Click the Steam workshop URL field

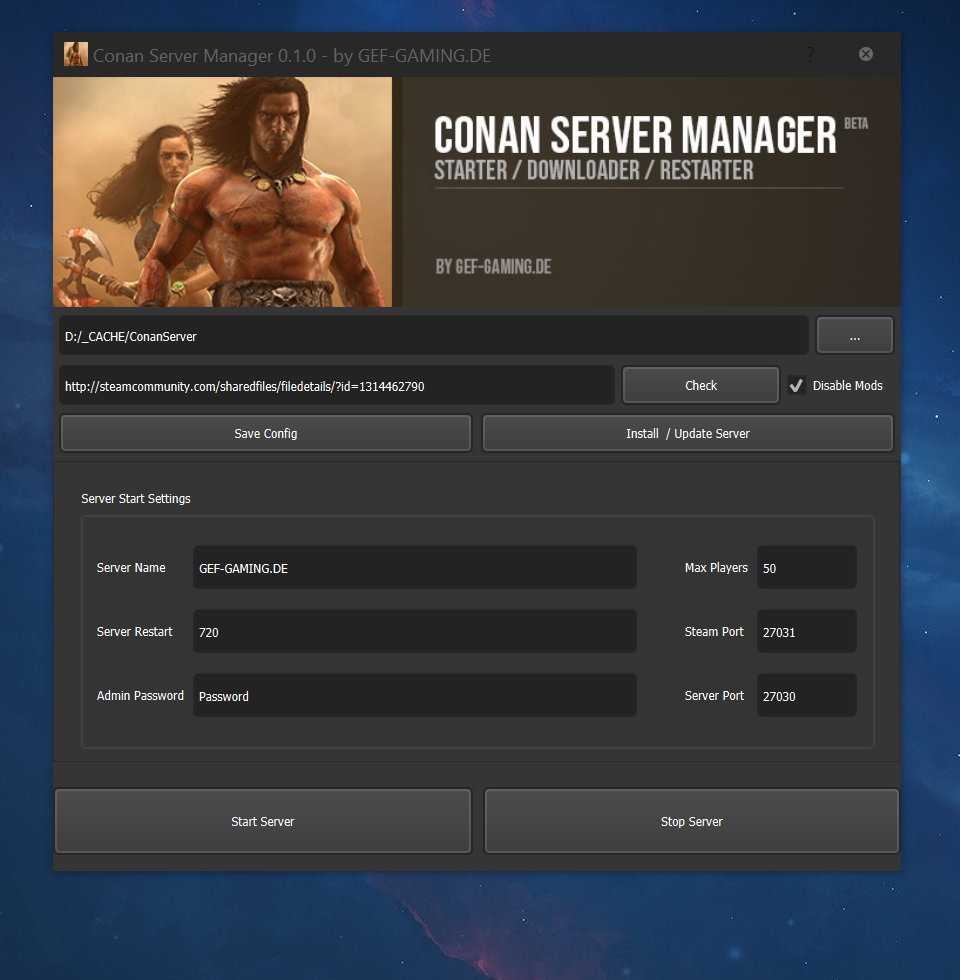pos(337,385)
